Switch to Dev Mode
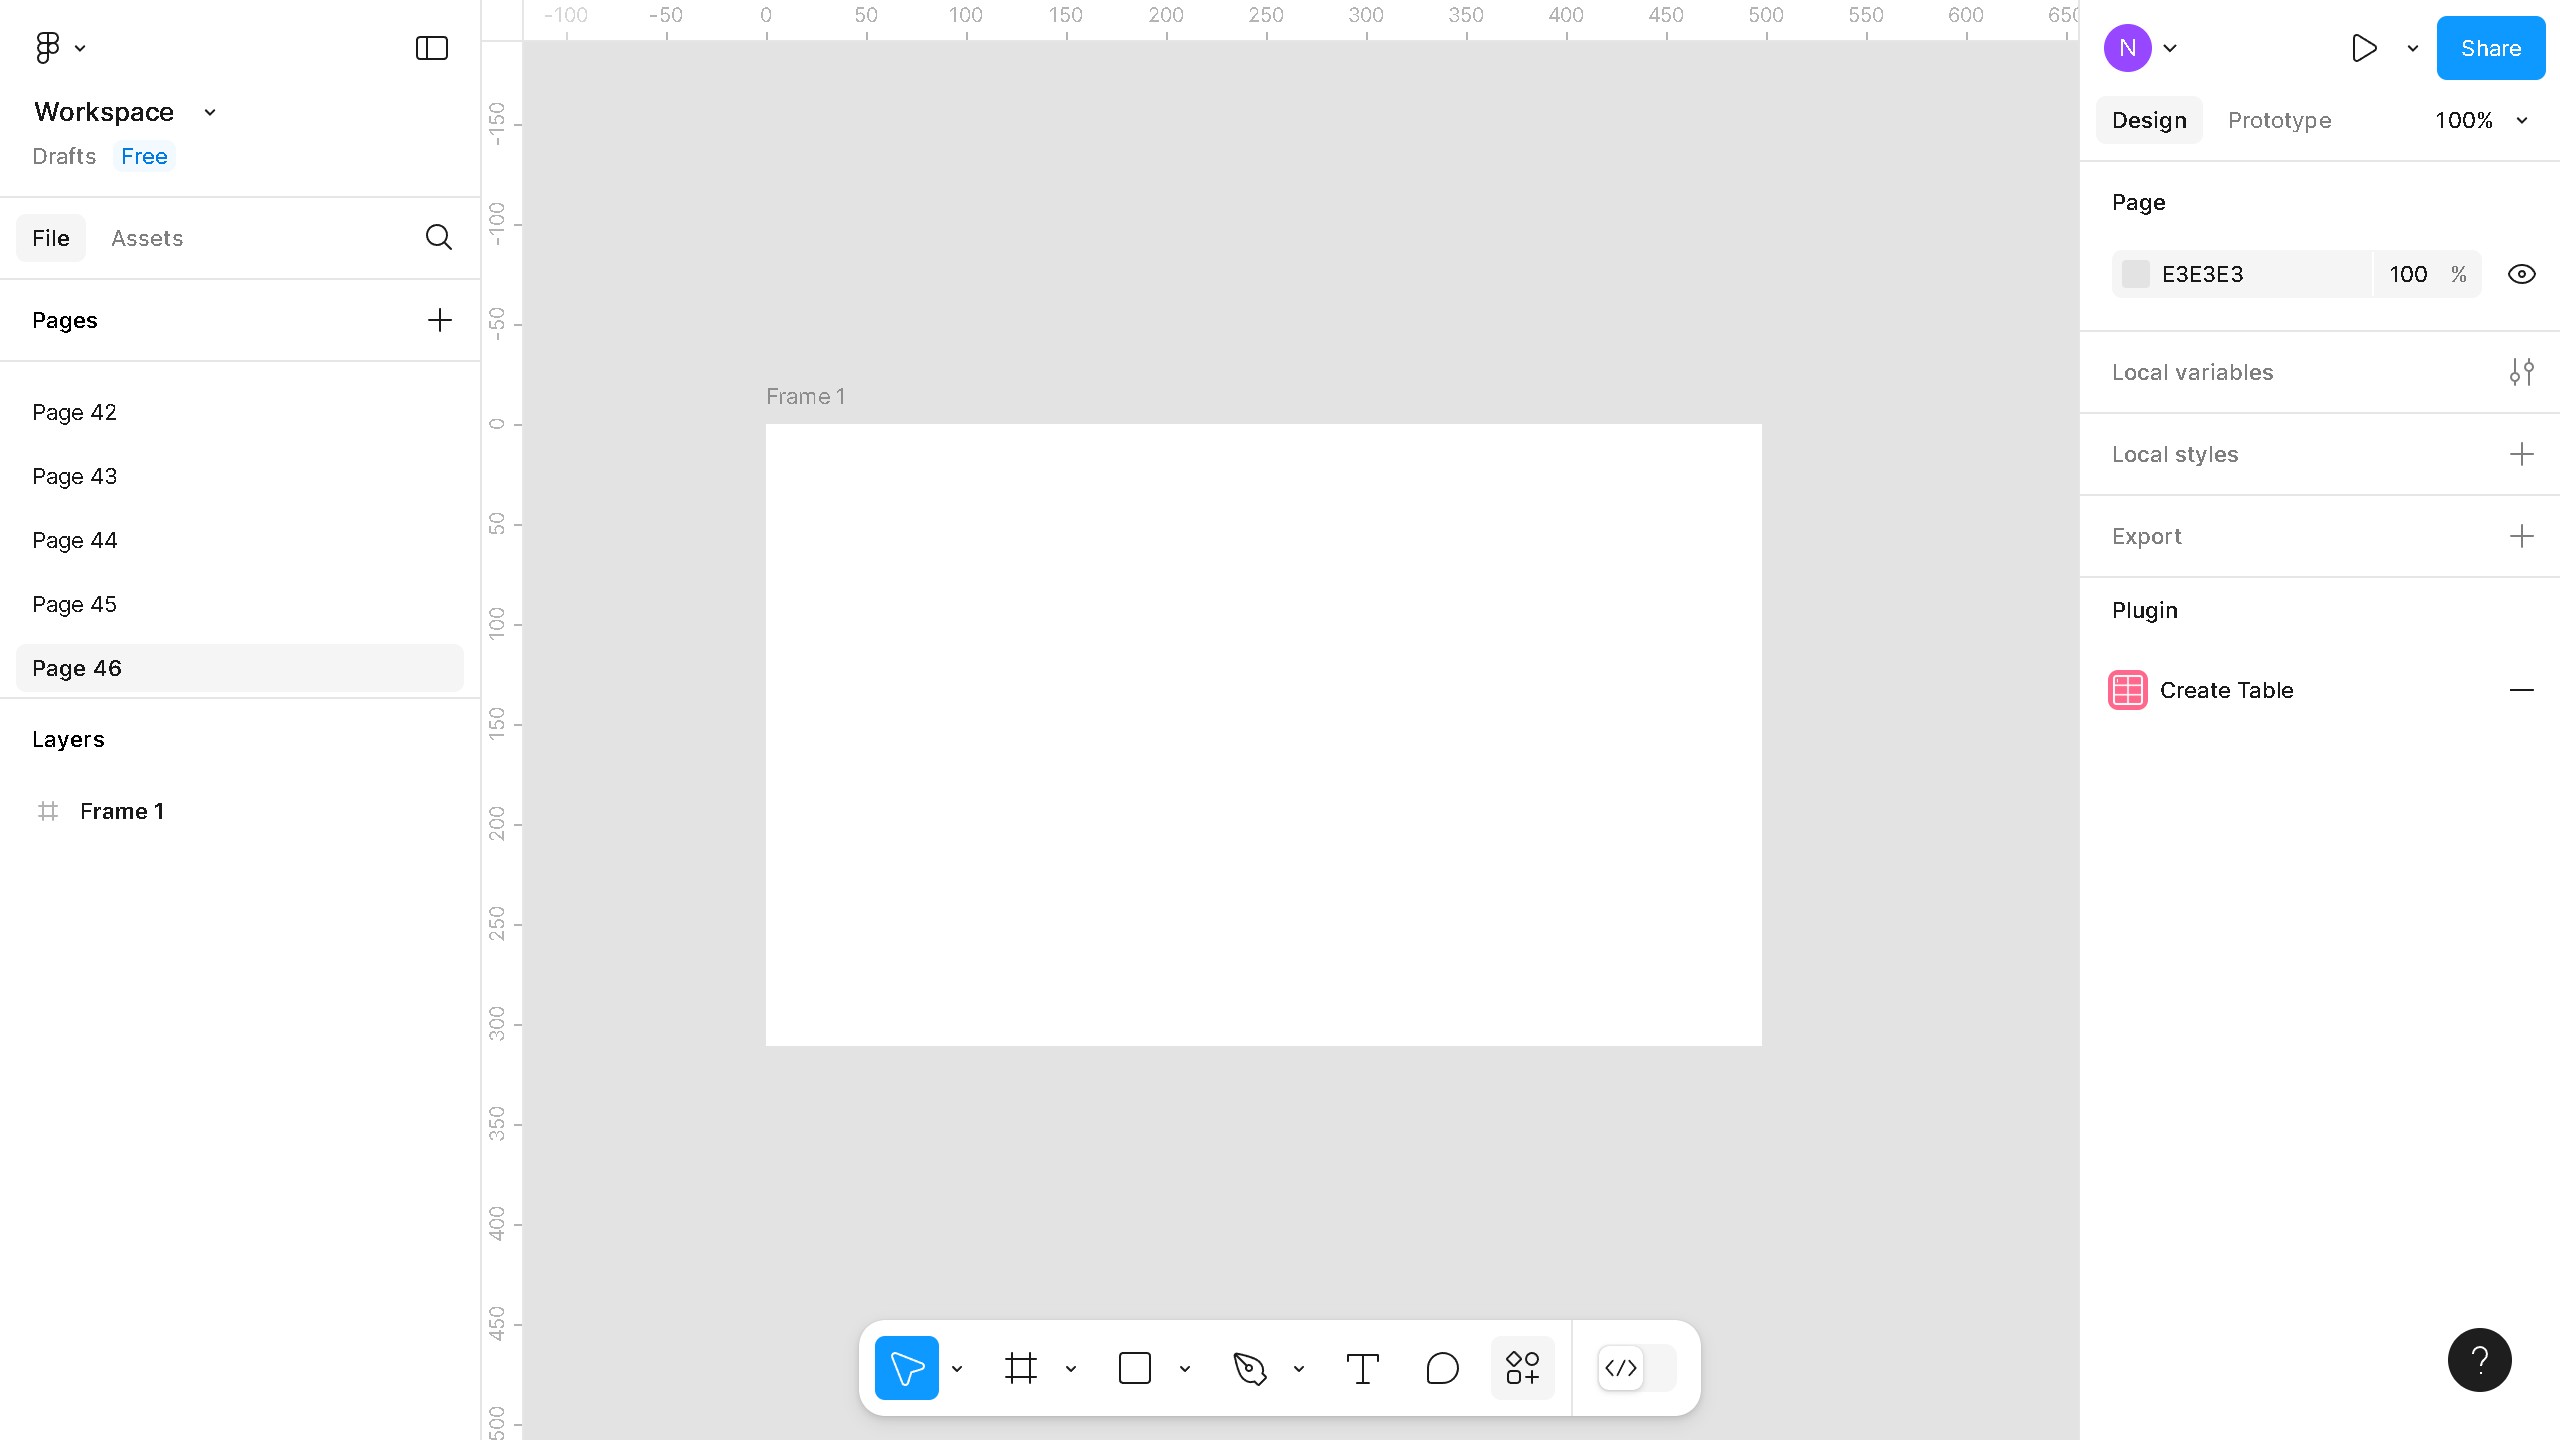This screenshot has width=2560, height=1440. [x=1621, y=1367]
